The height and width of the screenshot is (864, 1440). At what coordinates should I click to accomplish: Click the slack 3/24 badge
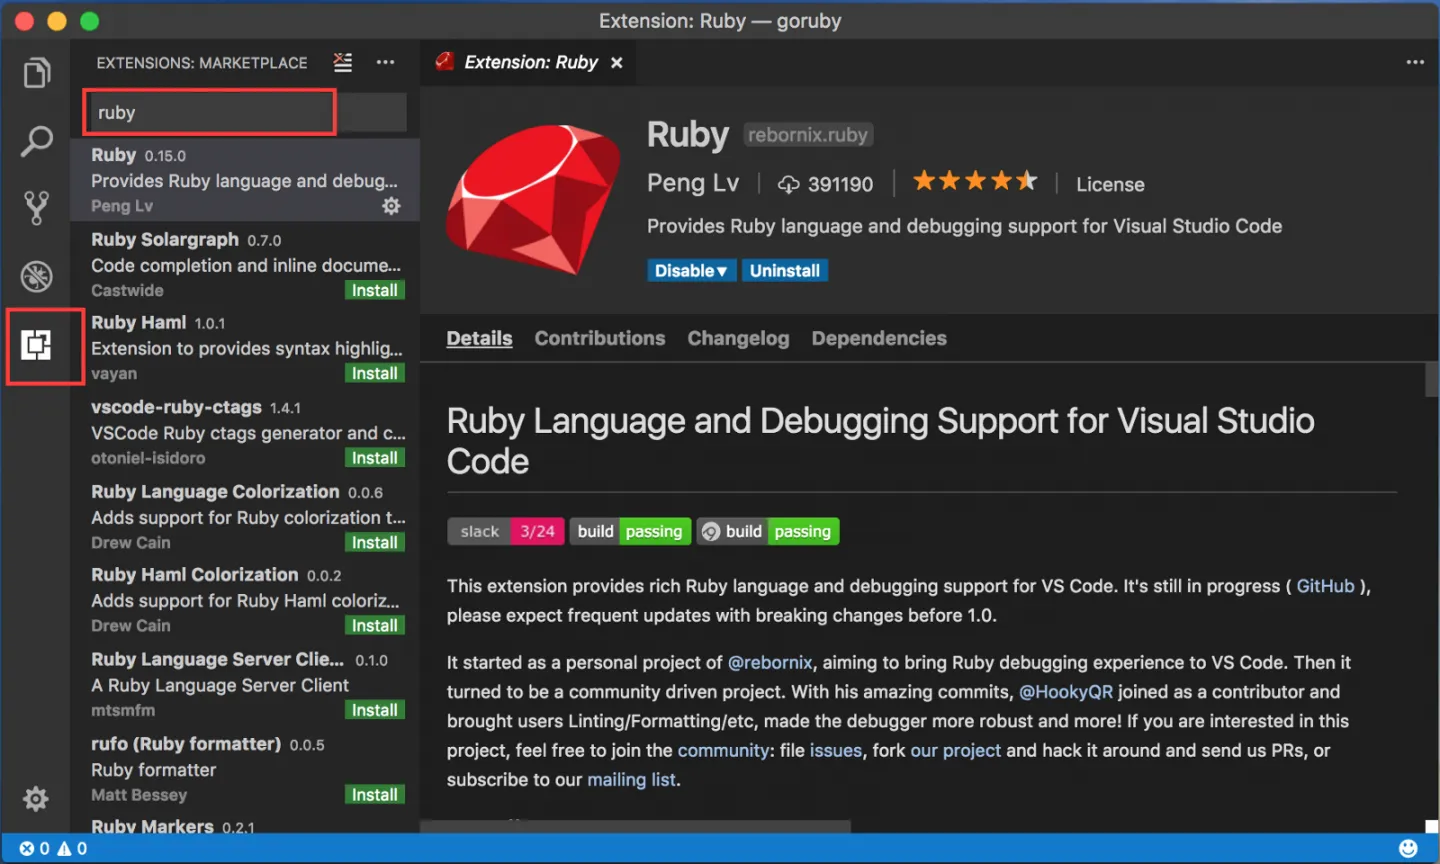(506, 531)
